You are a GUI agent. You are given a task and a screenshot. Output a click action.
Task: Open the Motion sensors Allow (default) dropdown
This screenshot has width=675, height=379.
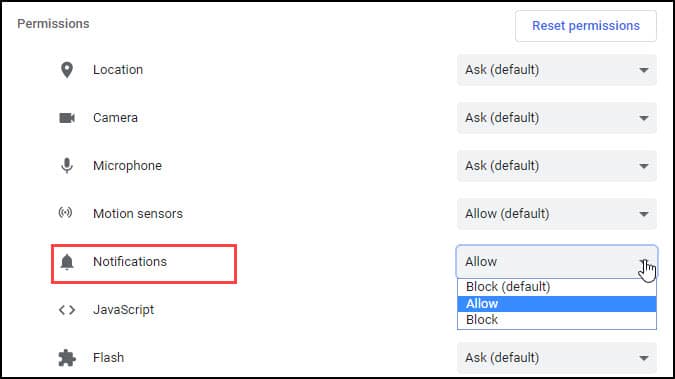point(557,214)
